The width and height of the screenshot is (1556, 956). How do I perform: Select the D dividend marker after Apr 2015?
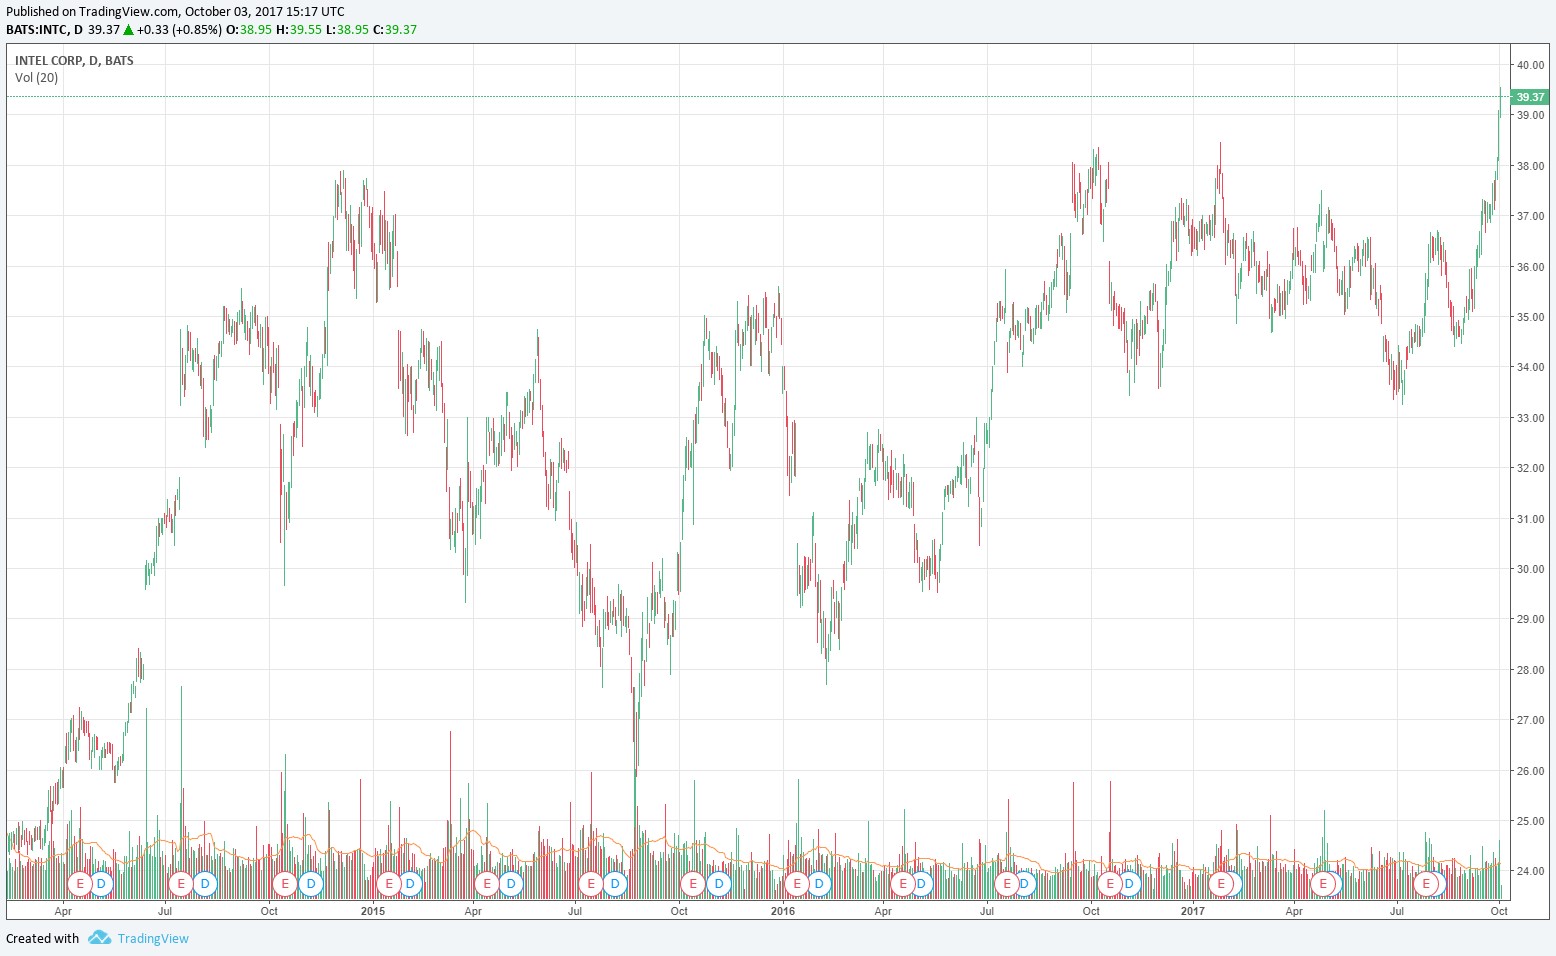(x=511, y=884)
